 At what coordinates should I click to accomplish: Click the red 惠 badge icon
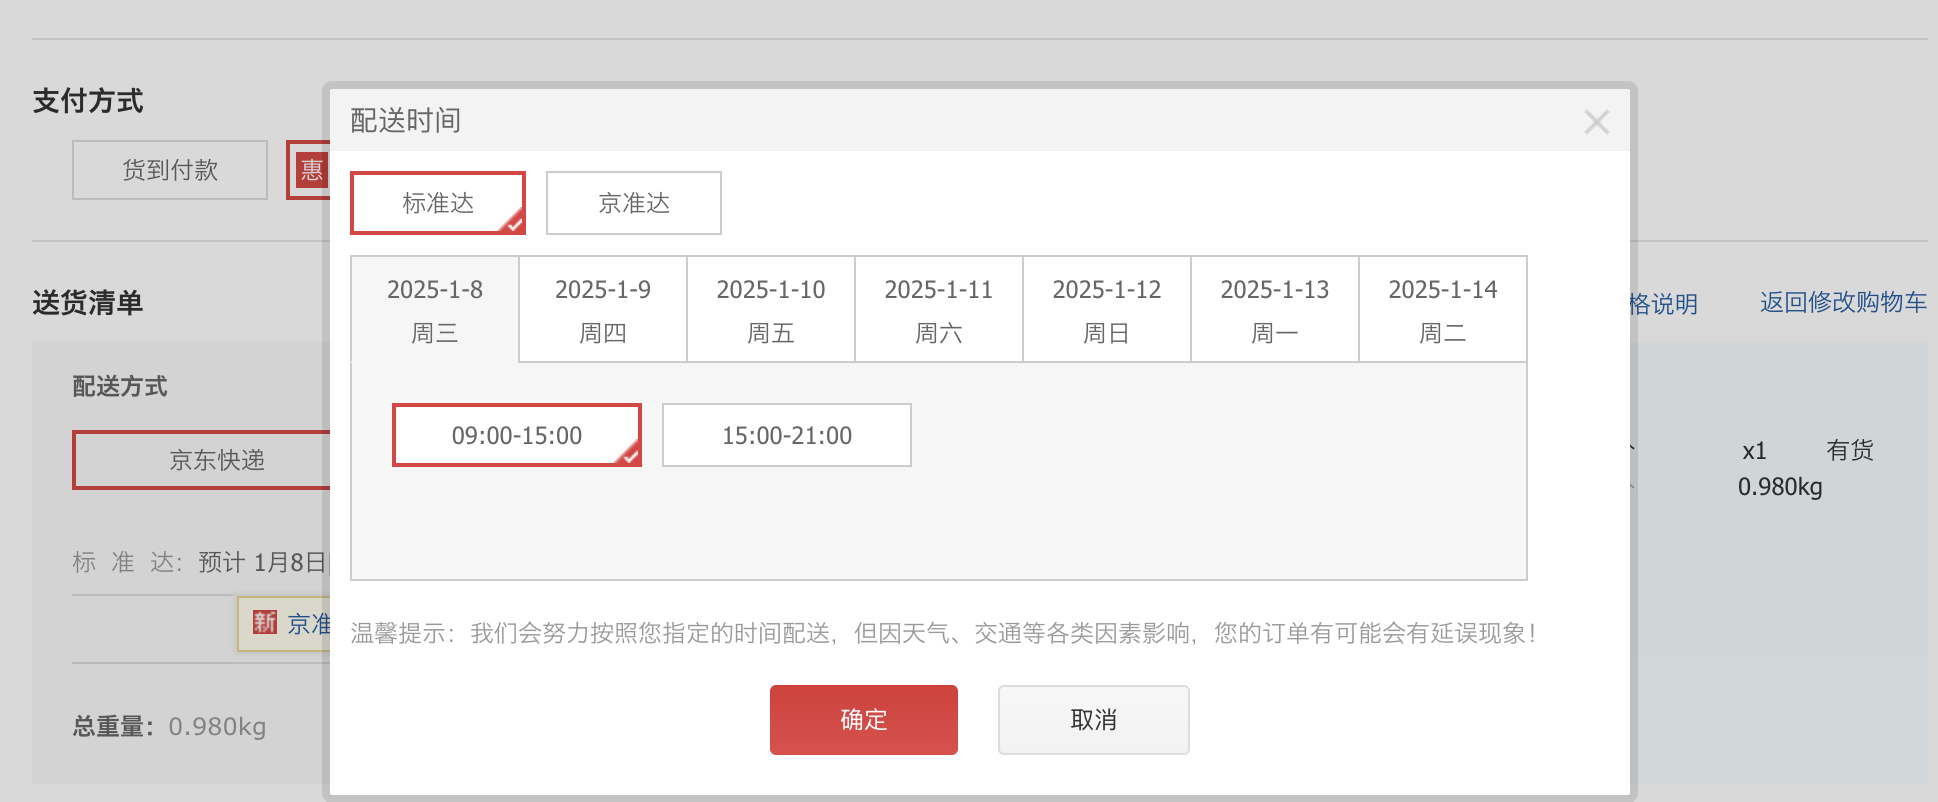(x=312, y=170)
